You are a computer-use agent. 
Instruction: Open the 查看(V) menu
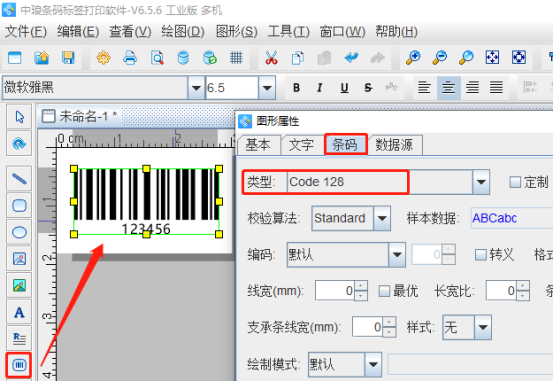point(130,32)
